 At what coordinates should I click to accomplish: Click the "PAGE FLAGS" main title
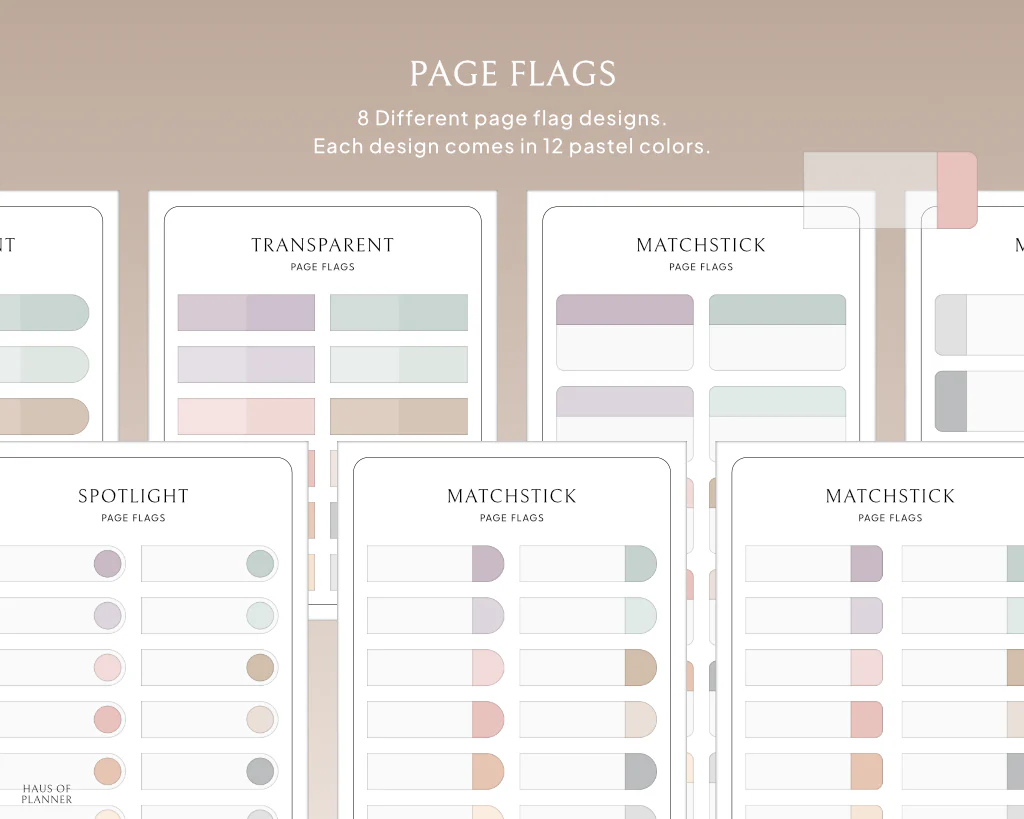pyautogui.click(x=512, y=74)
